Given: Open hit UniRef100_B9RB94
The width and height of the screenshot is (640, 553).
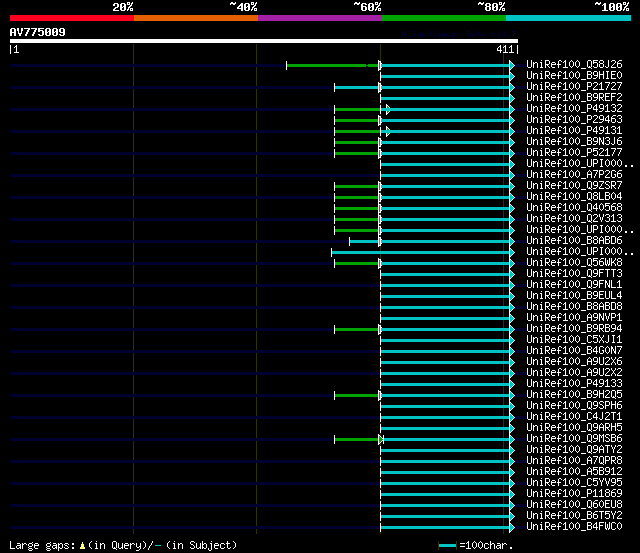Looking at the screenshot, I should (574, 329).
